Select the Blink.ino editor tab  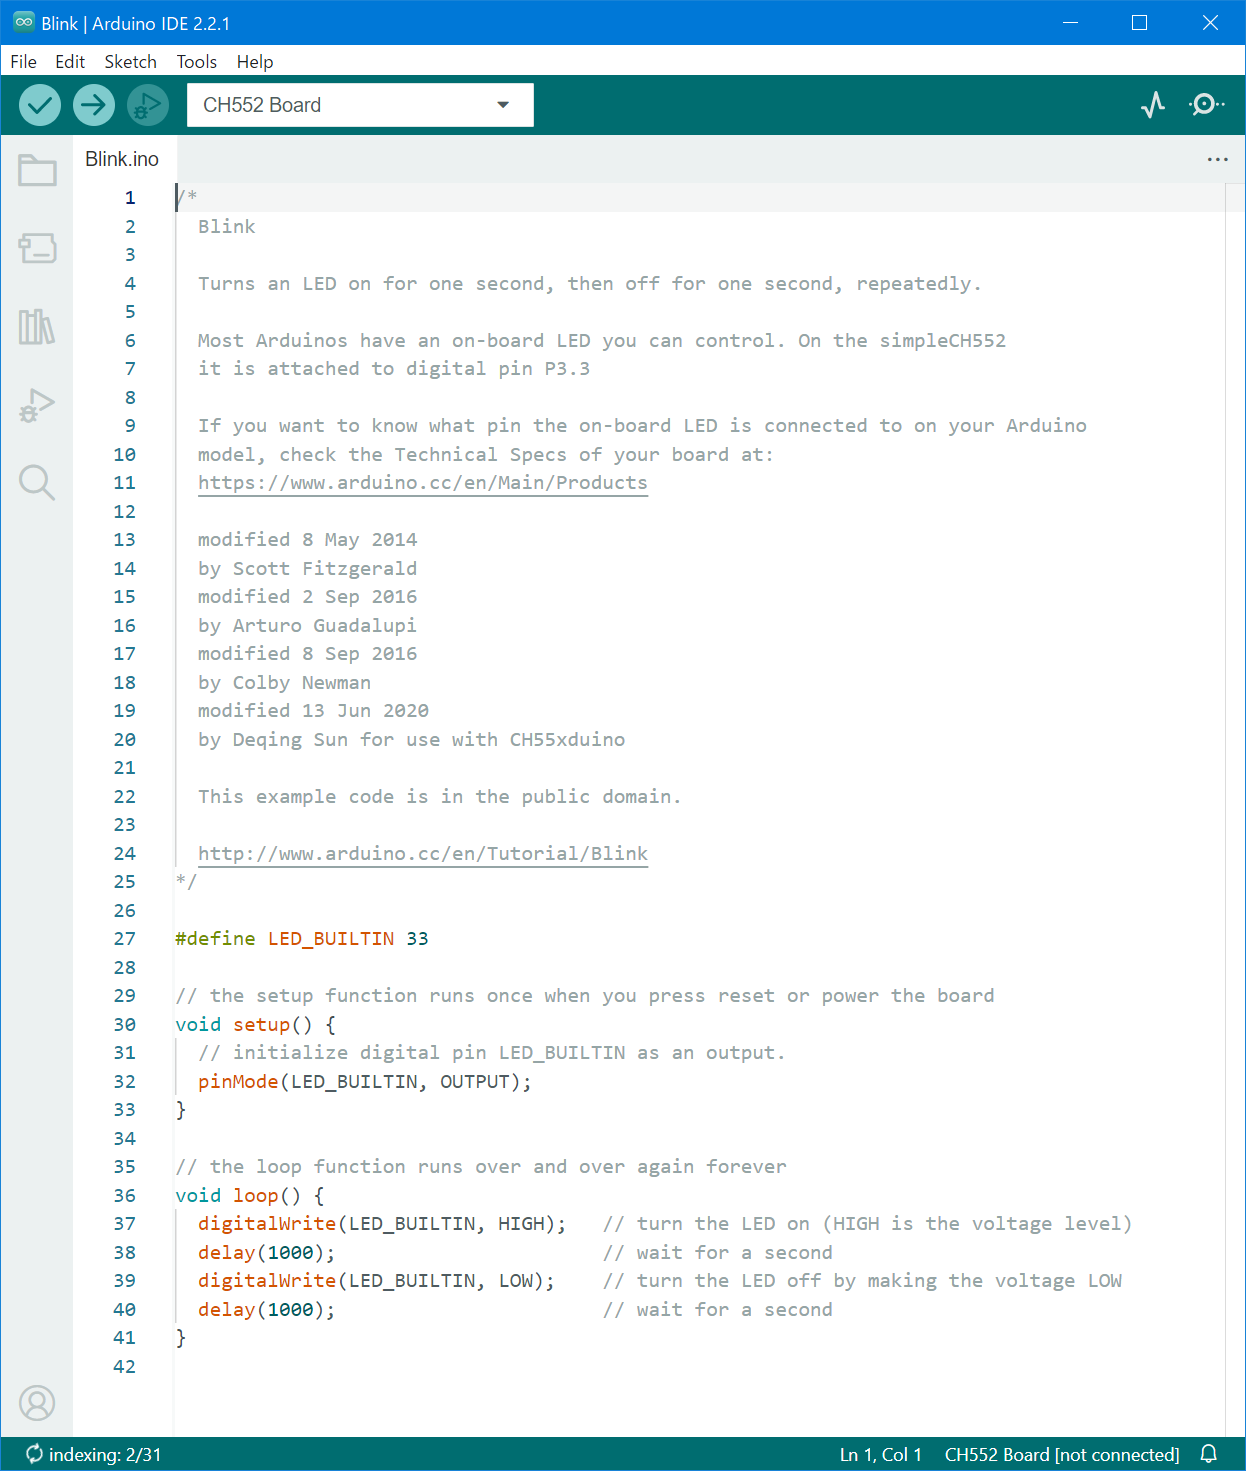pyautogui.click(x=122, y=159)
